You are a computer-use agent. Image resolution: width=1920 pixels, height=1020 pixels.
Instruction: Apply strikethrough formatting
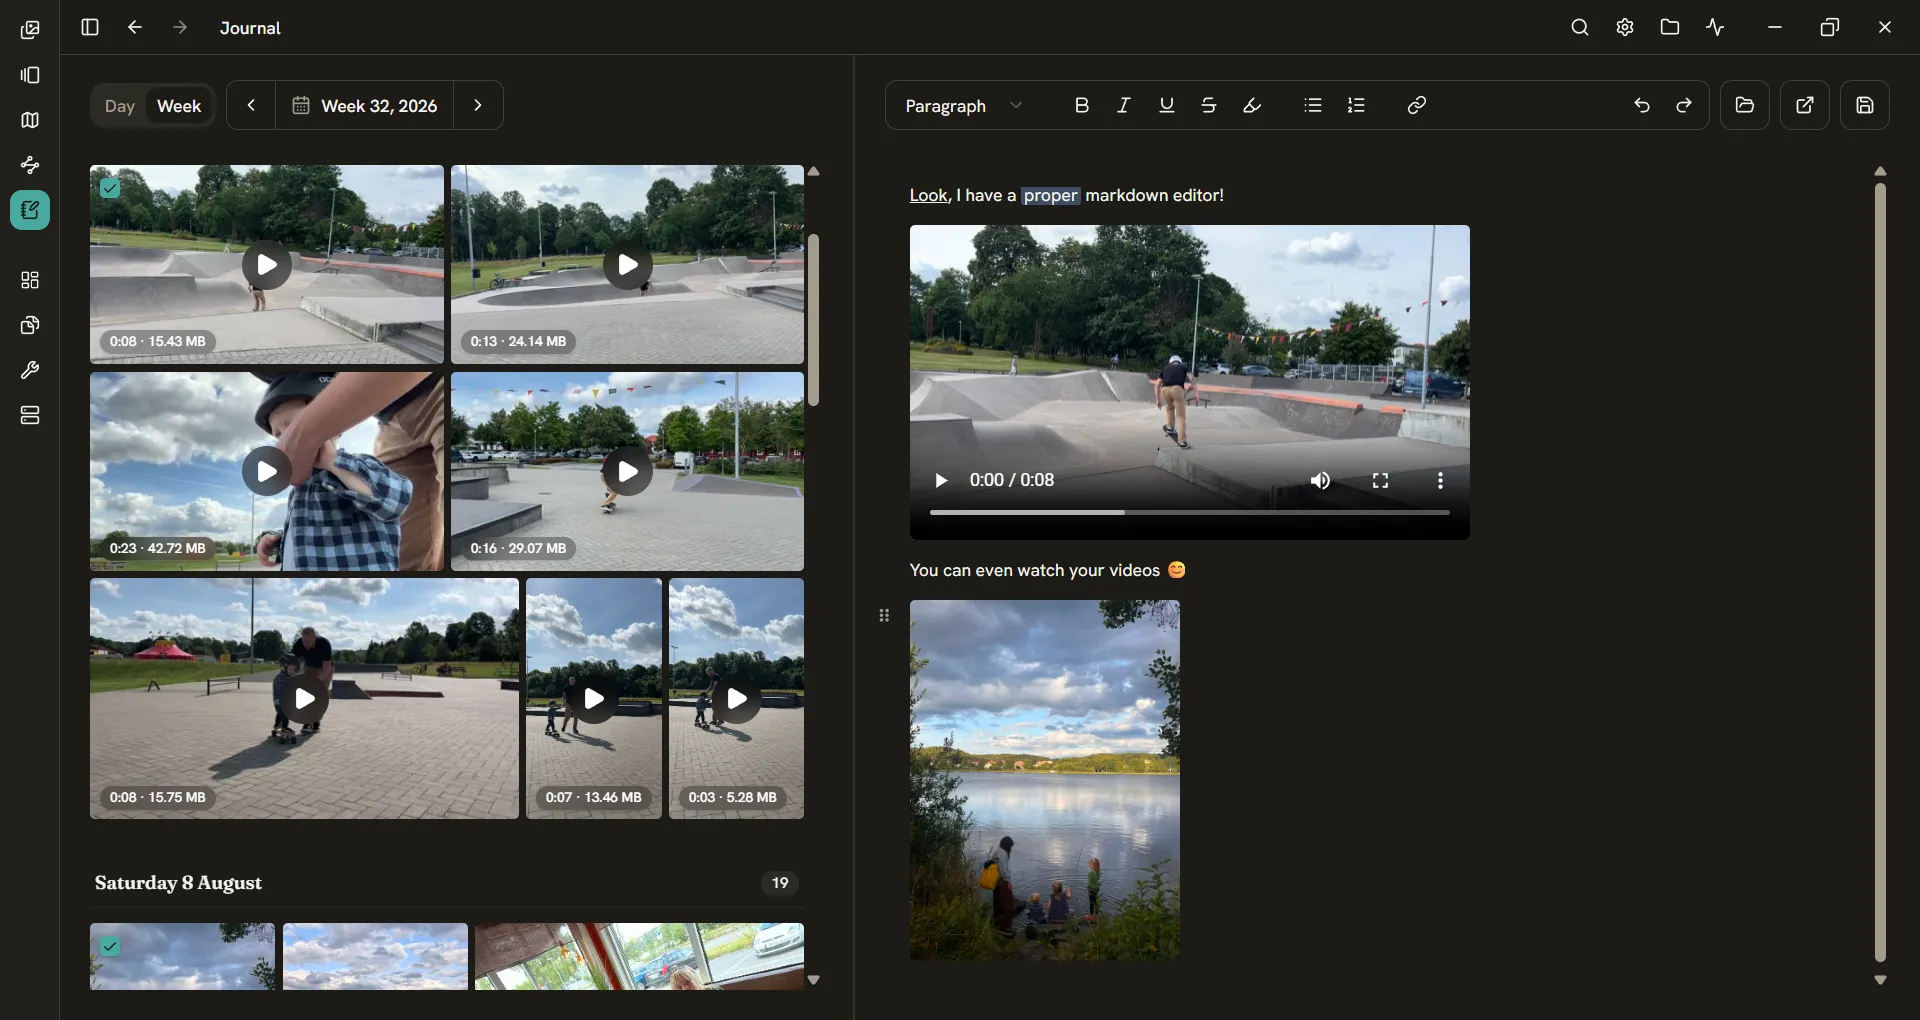(x=1208, y=105)
